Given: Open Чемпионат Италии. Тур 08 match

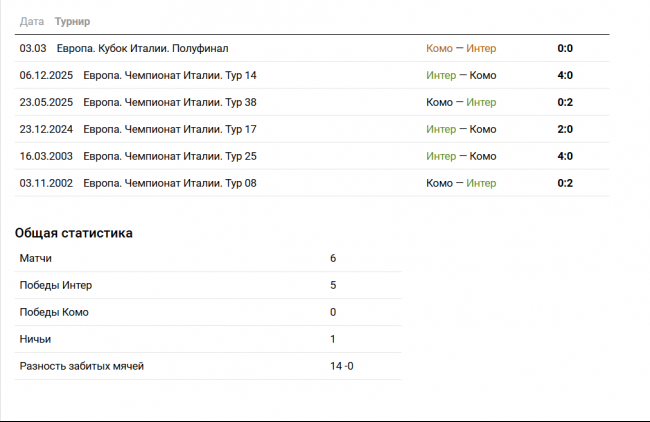Looking at the screenshot, I should pos(170,183).
